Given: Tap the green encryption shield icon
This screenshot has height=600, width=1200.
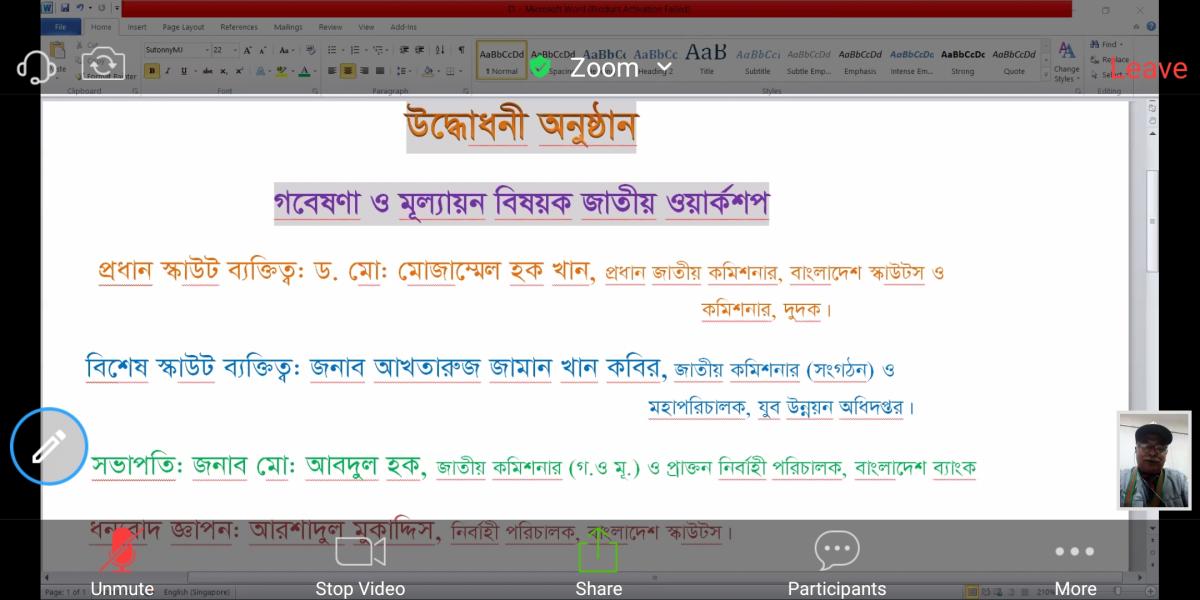Looking at the screenshot, I should [540, 67].
